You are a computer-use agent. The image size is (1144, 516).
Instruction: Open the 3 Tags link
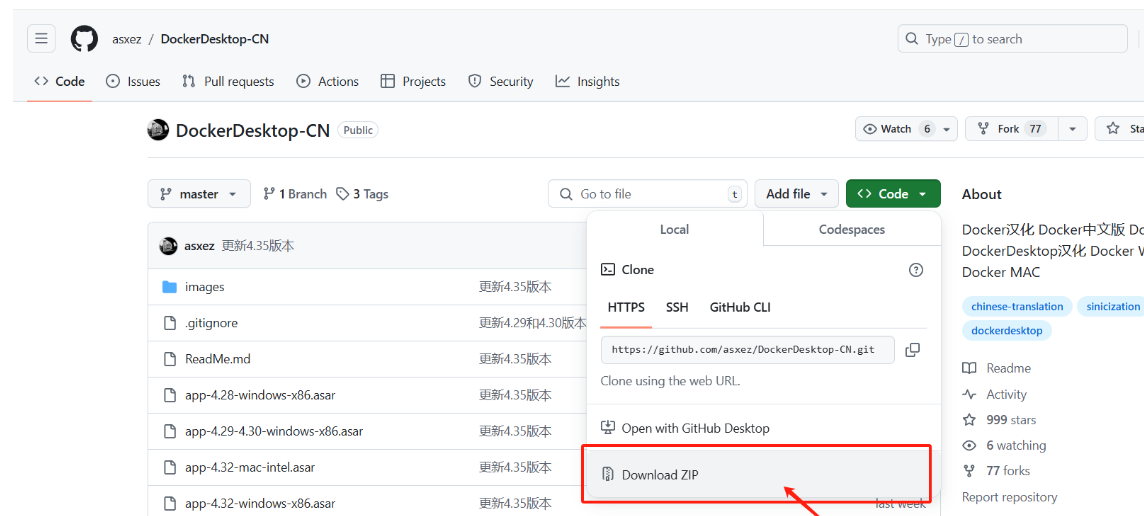(362, 194)
